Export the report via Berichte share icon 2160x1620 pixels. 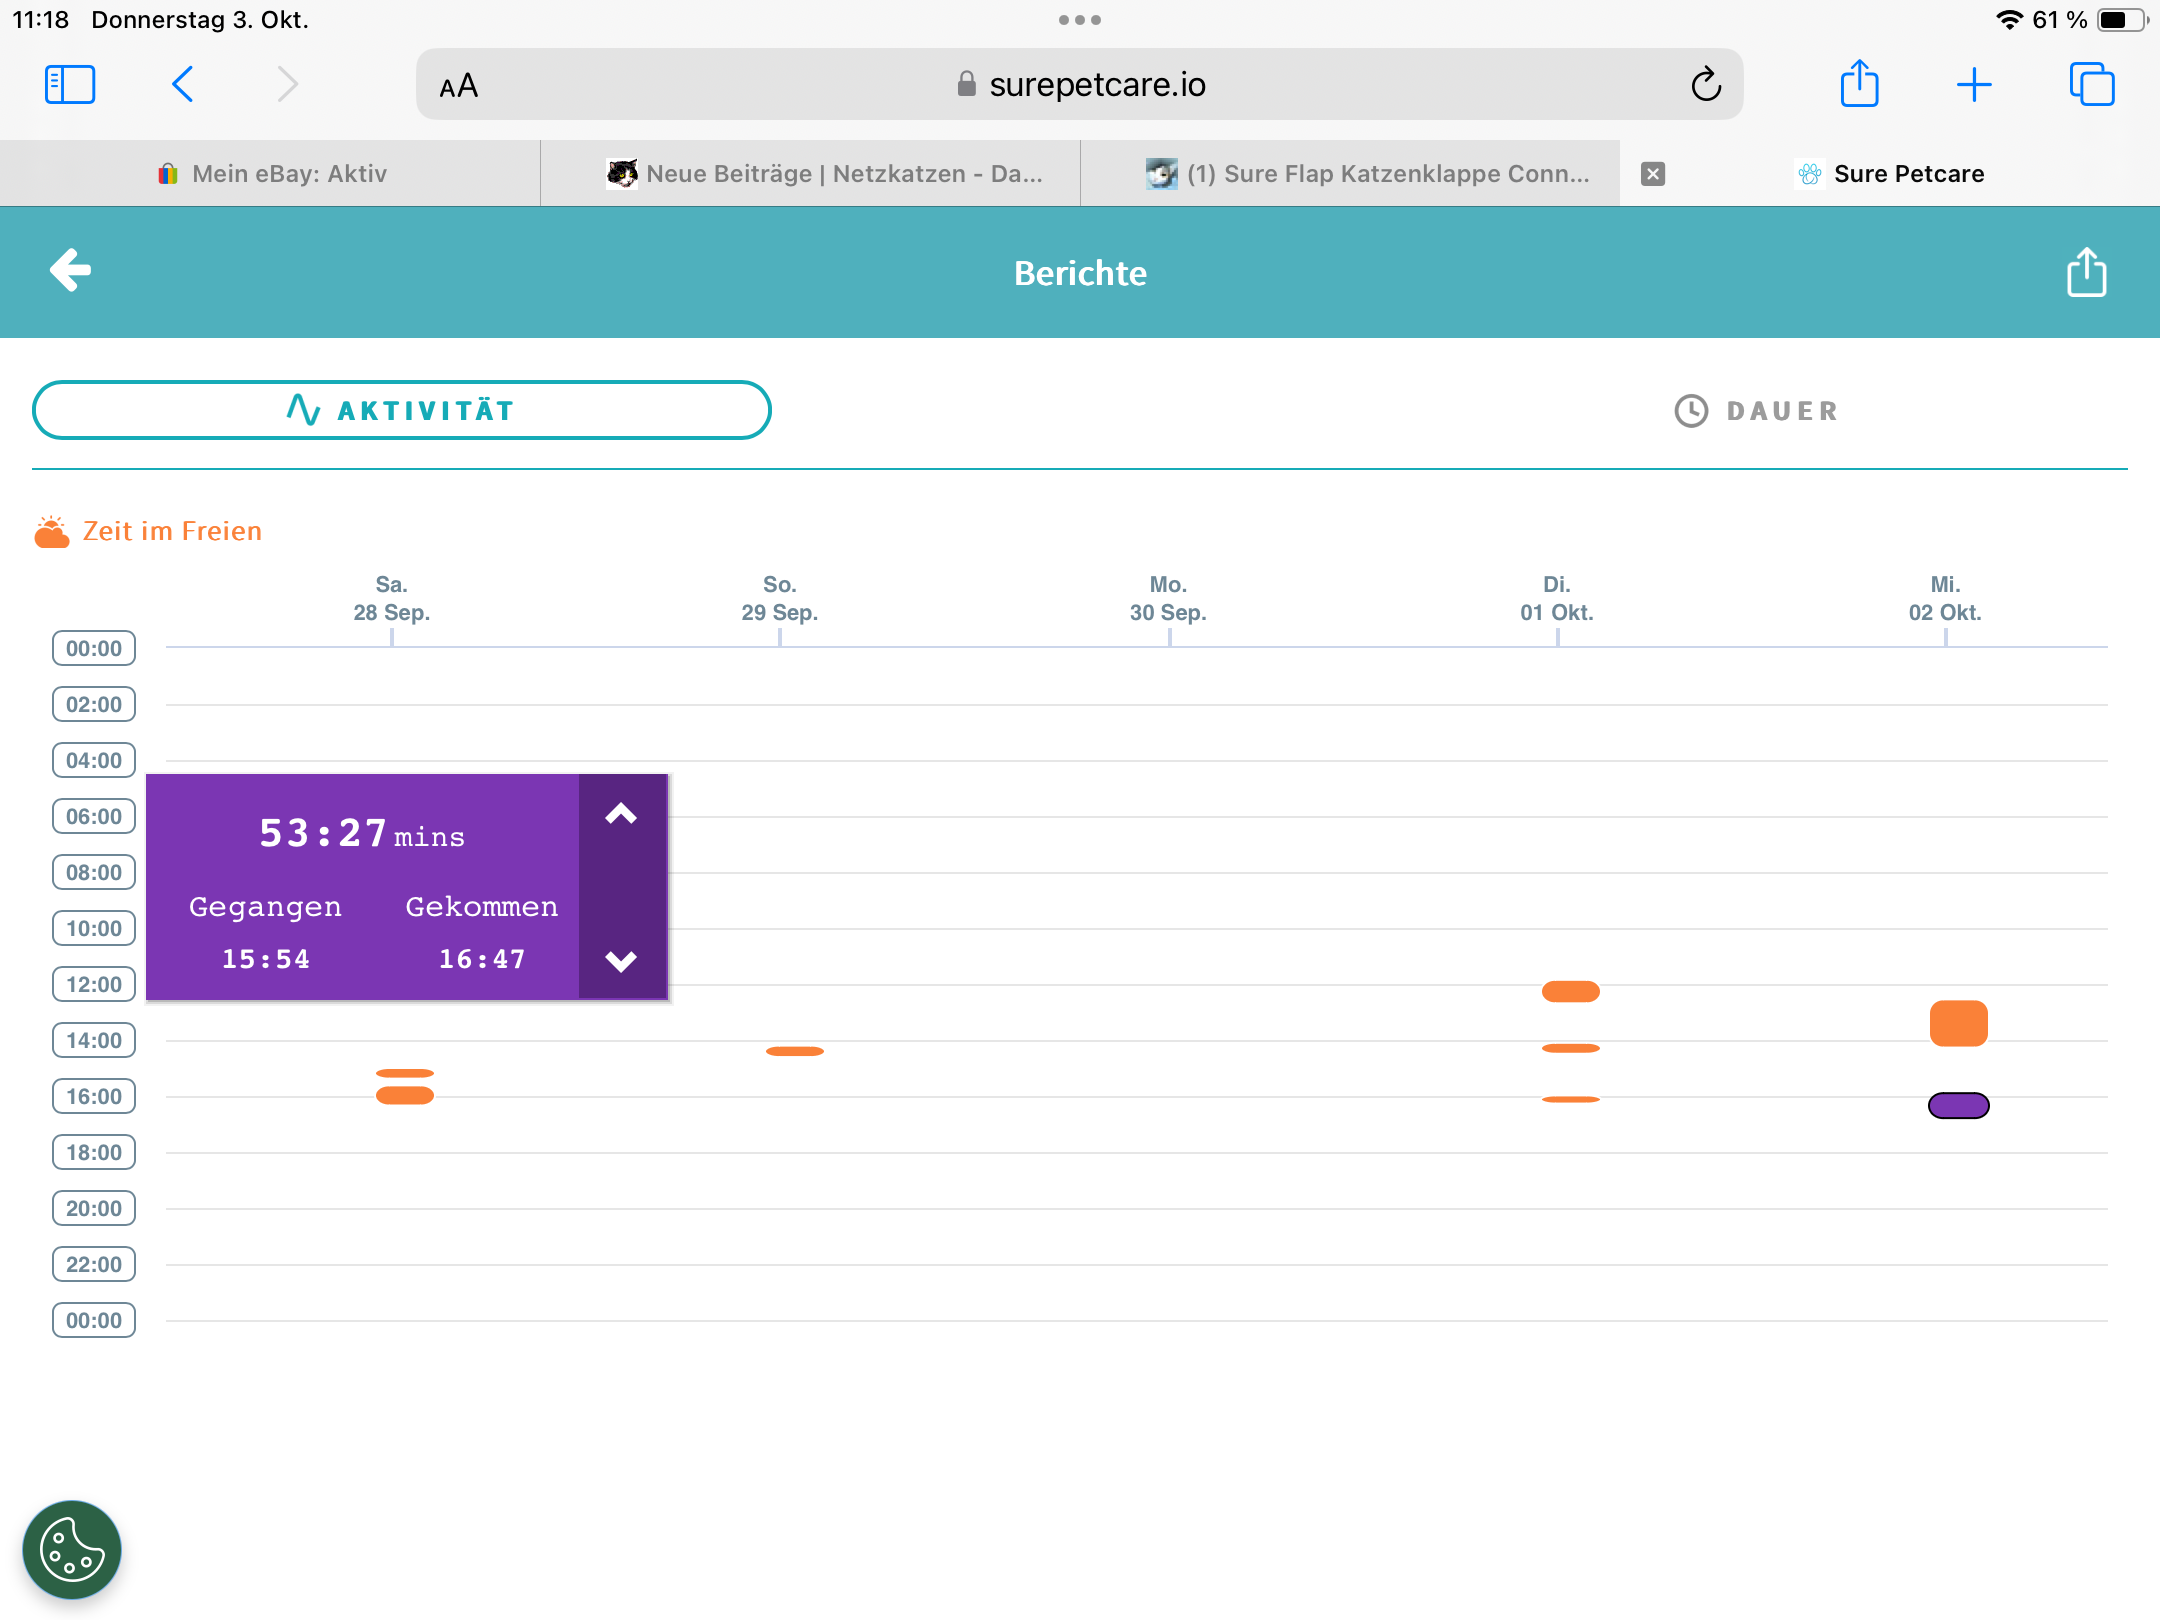[x=2087, y=272]
